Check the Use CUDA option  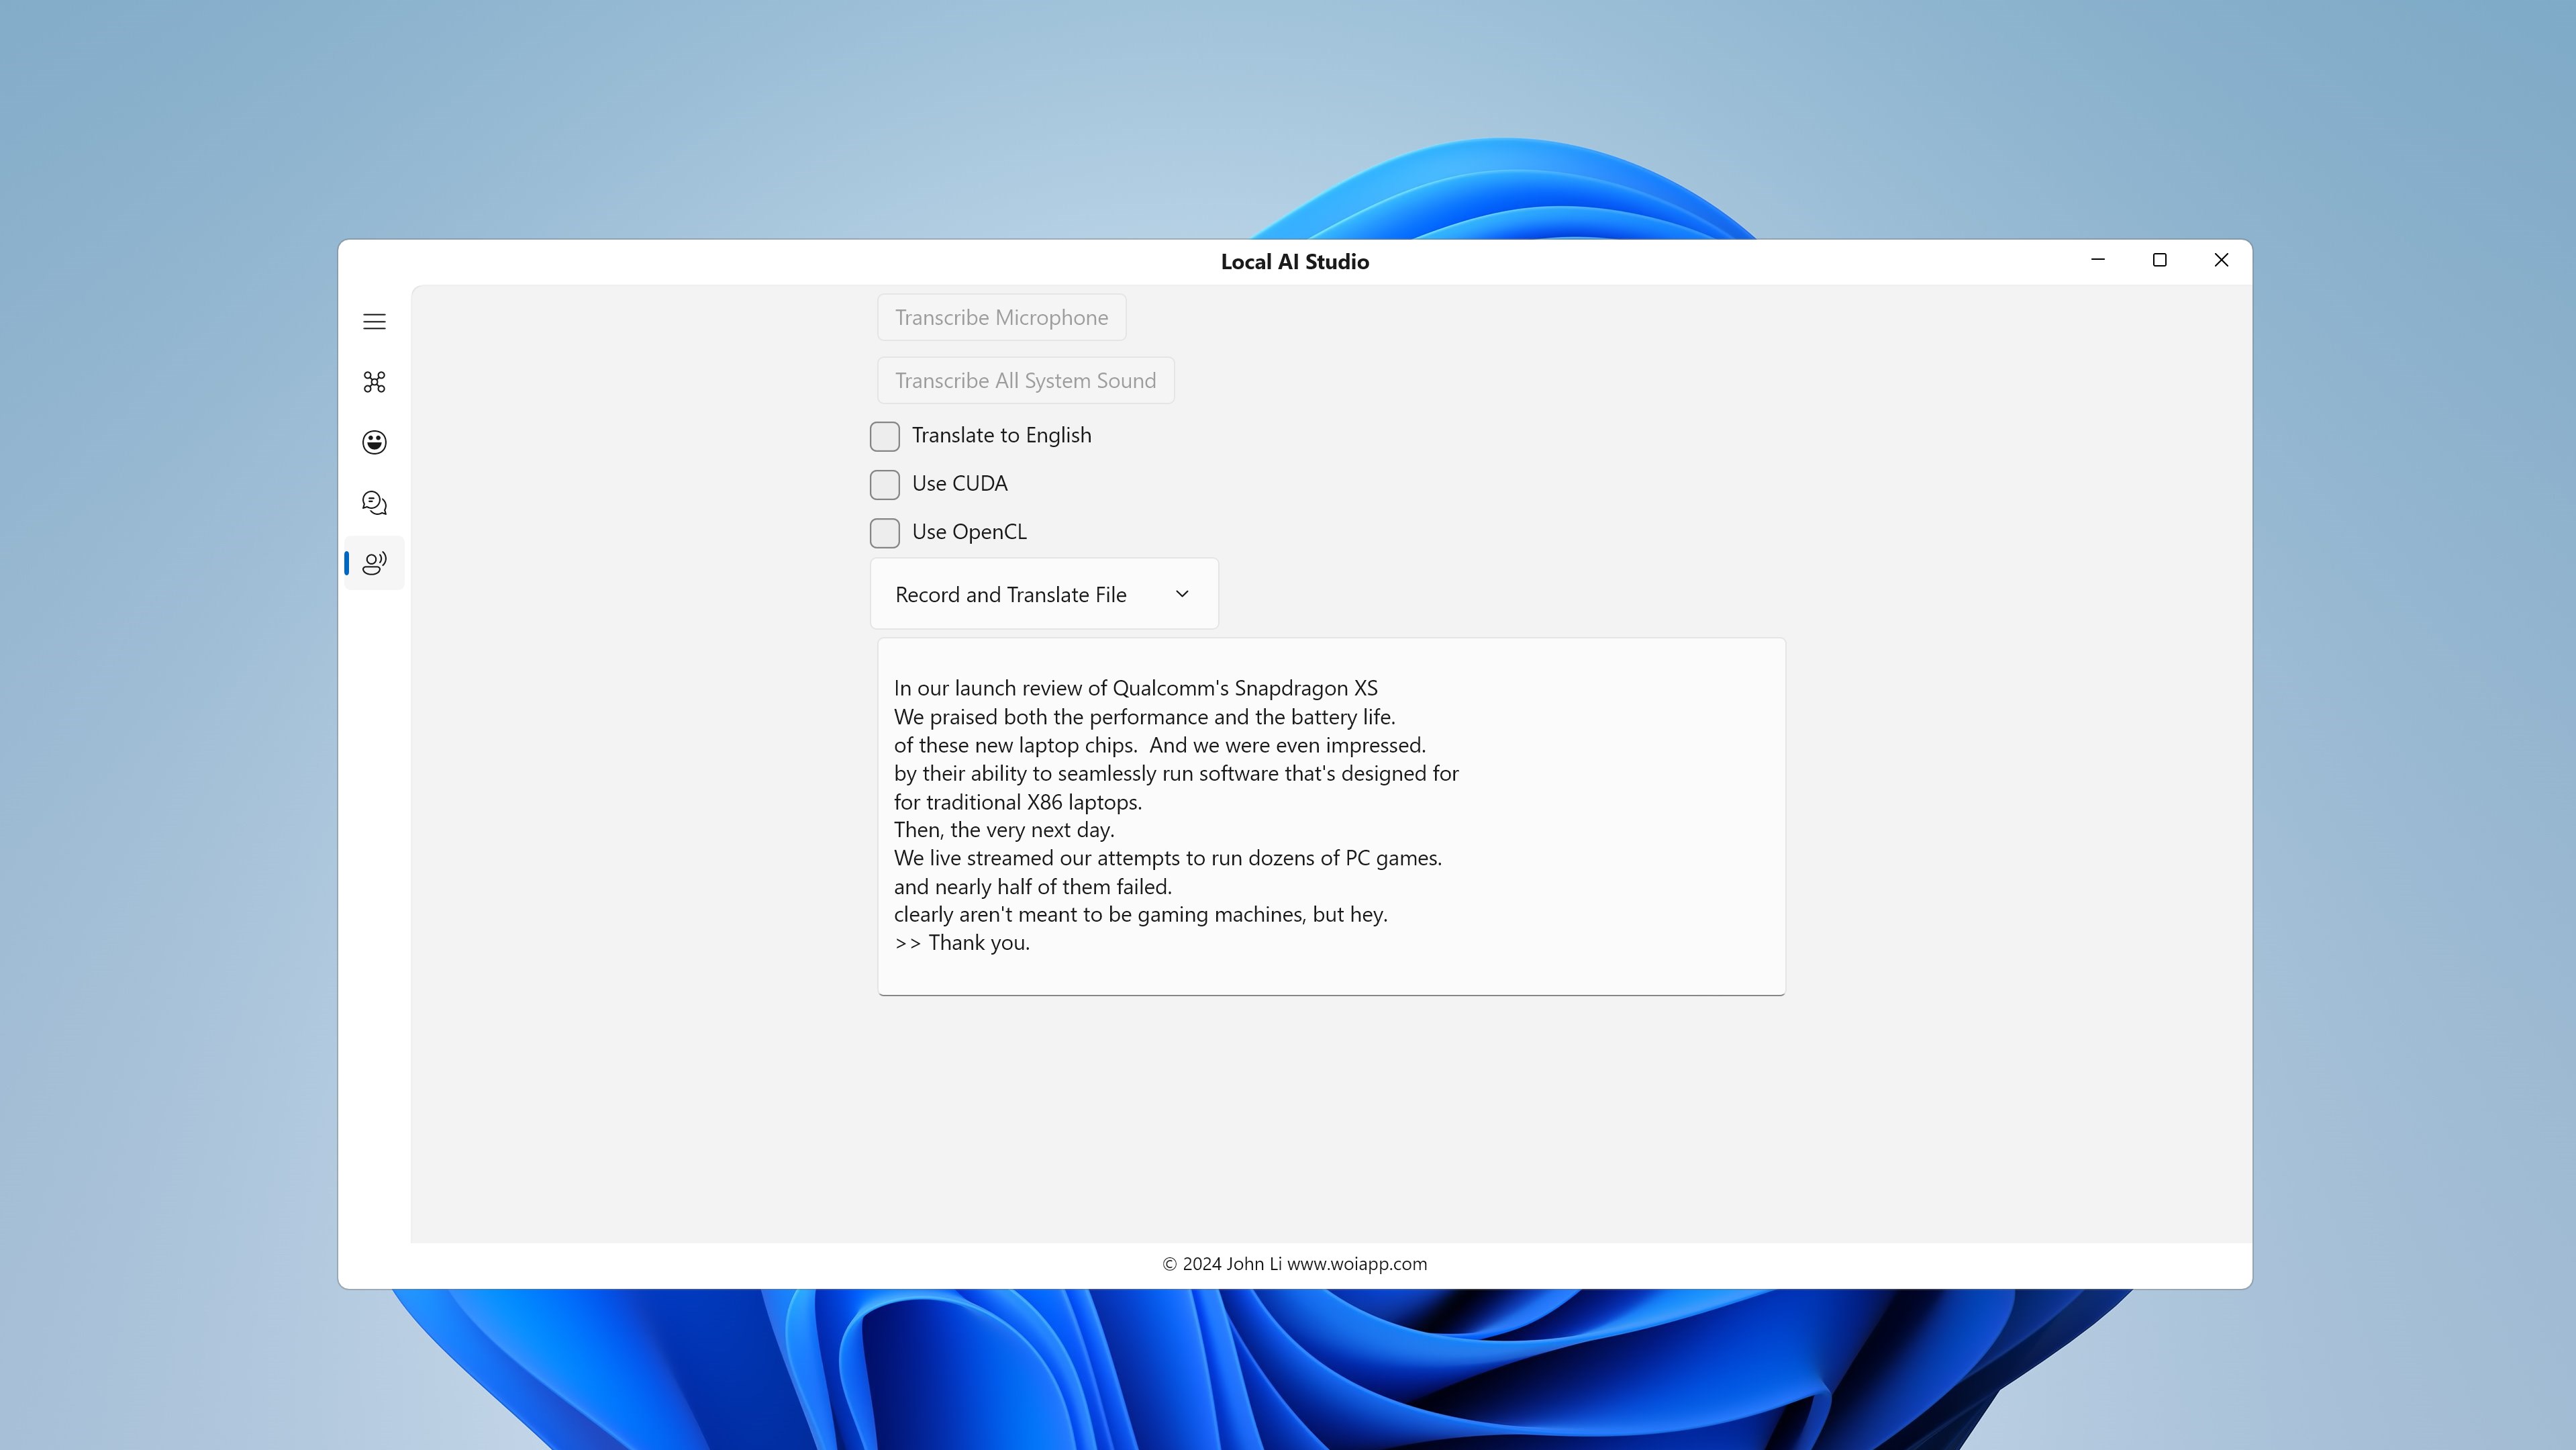tap(884, 484)
